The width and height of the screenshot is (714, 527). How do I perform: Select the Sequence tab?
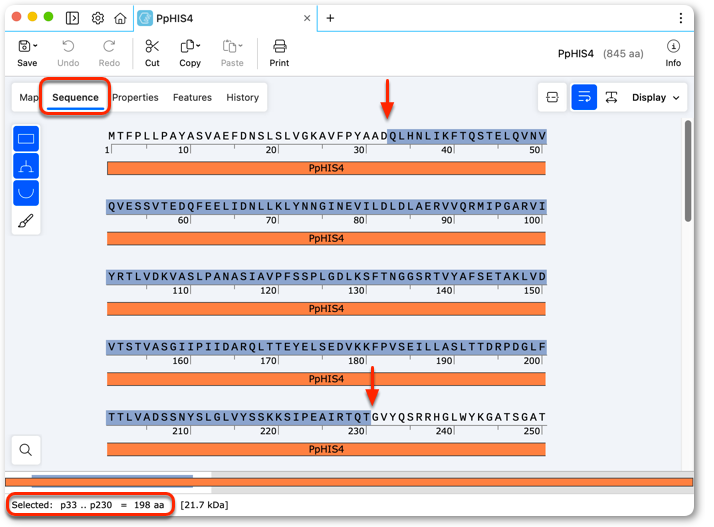(x=75, y=97)
